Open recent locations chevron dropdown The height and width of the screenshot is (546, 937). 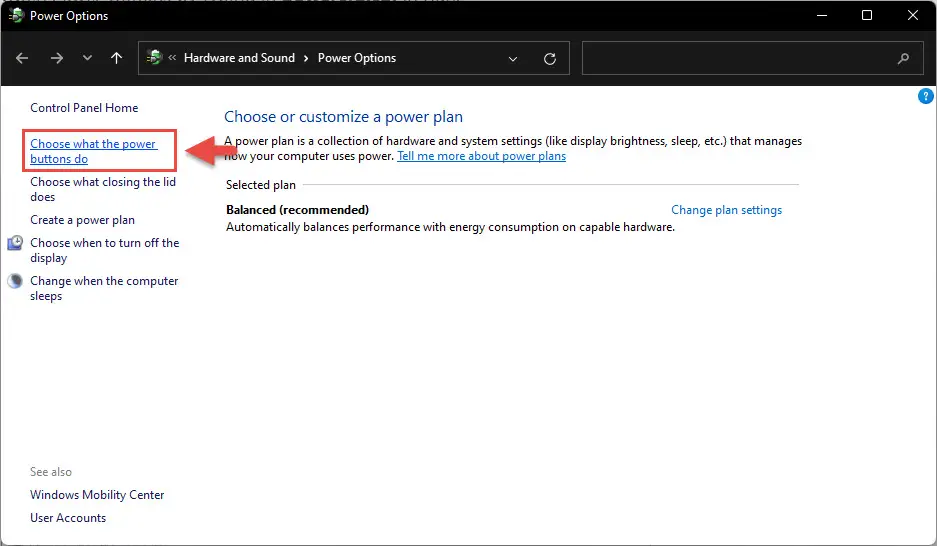[87, 58]
